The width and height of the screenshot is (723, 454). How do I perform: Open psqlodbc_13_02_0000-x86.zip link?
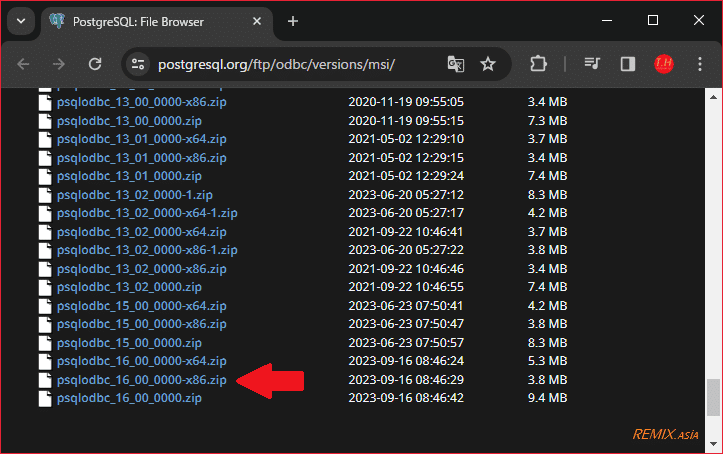point(142,269)
